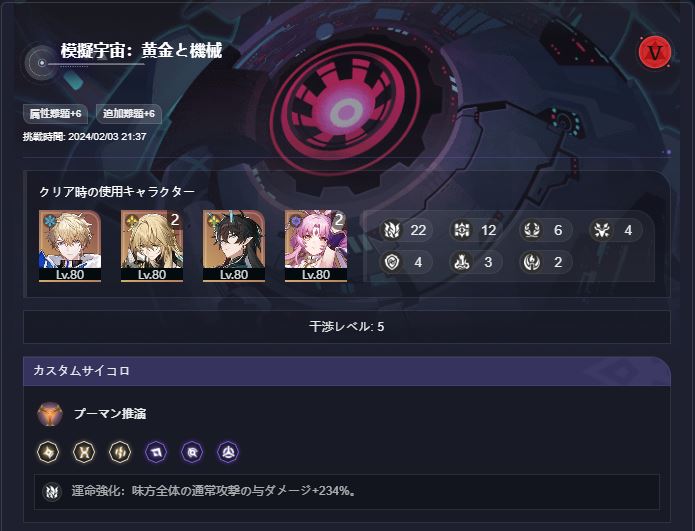This screenshot has height=531, width=695.
Task: Select the path icon showing count 3
Action: (x=461, y=262)
